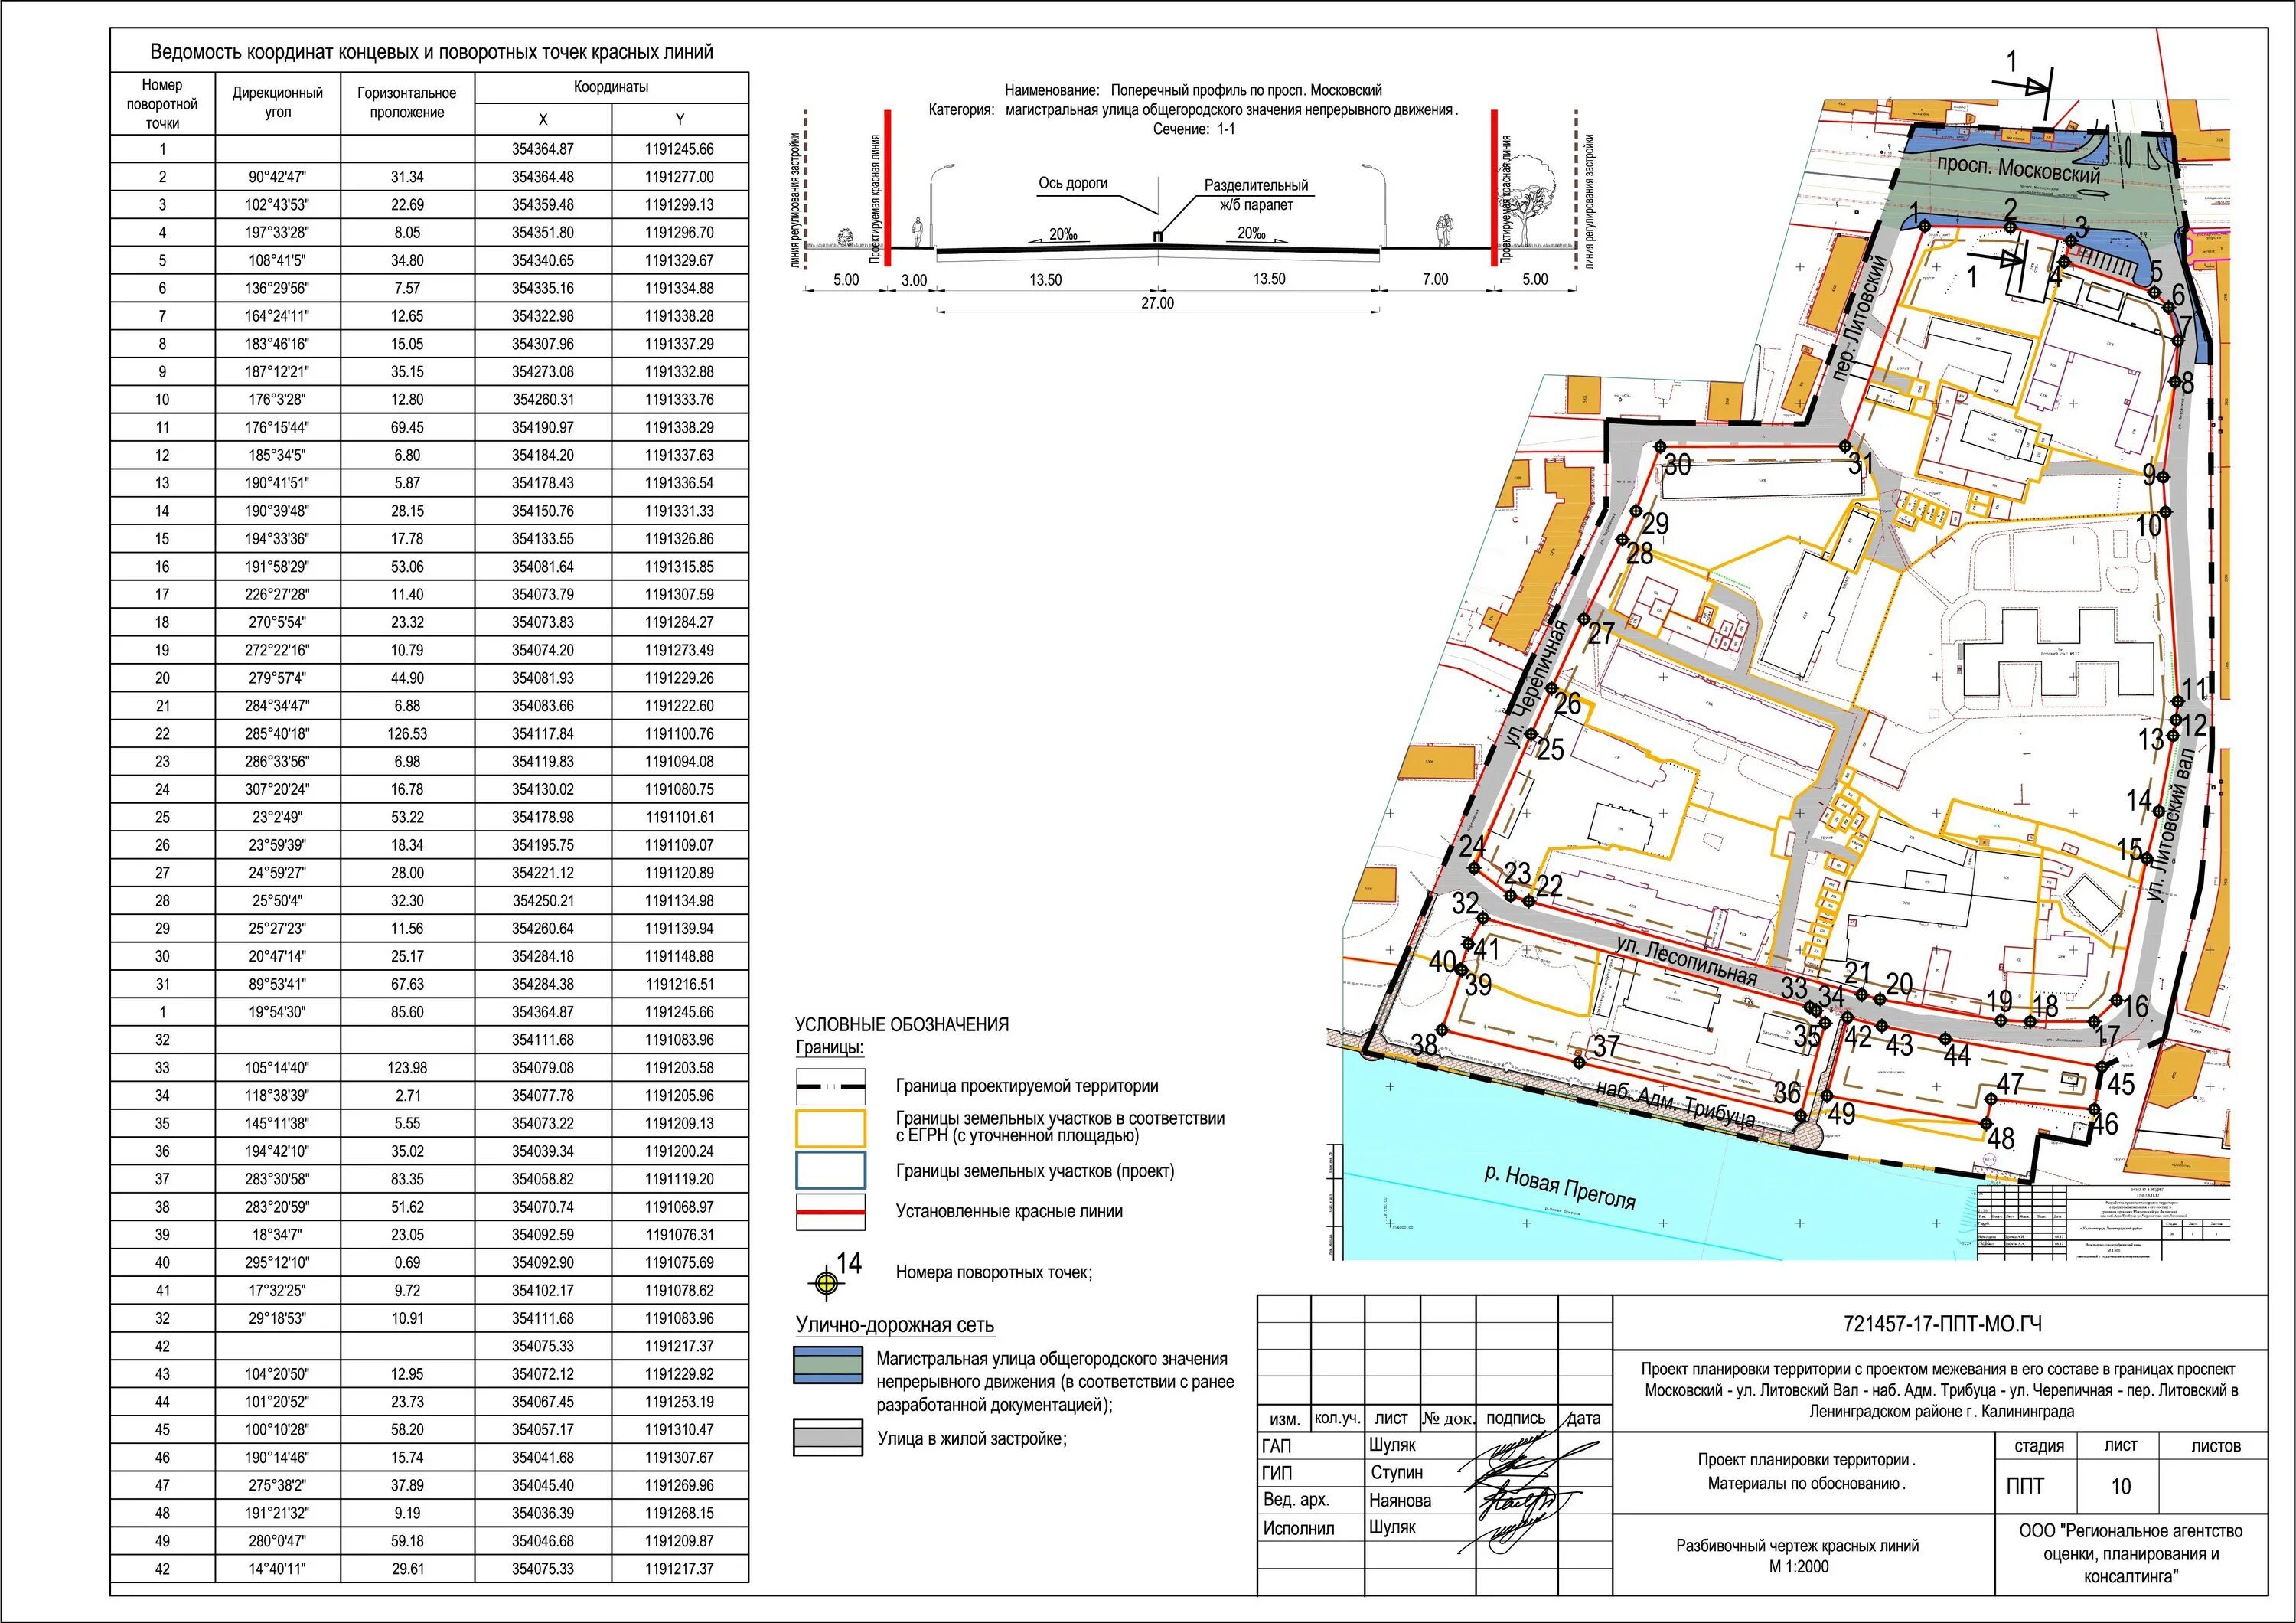Click the document code '721457-17-ППТ-МО.ГЧ'
Viewport: 2296px width, 1623px height.
(x=1942, y=1324)
